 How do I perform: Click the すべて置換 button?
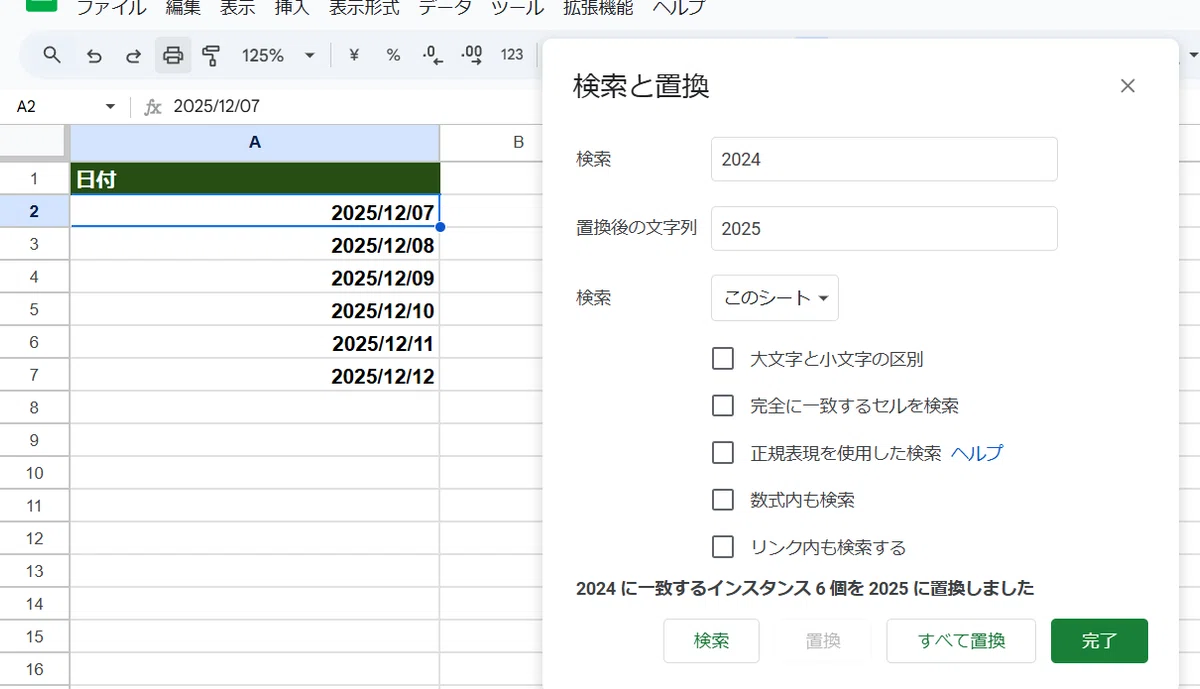point(961,641)
